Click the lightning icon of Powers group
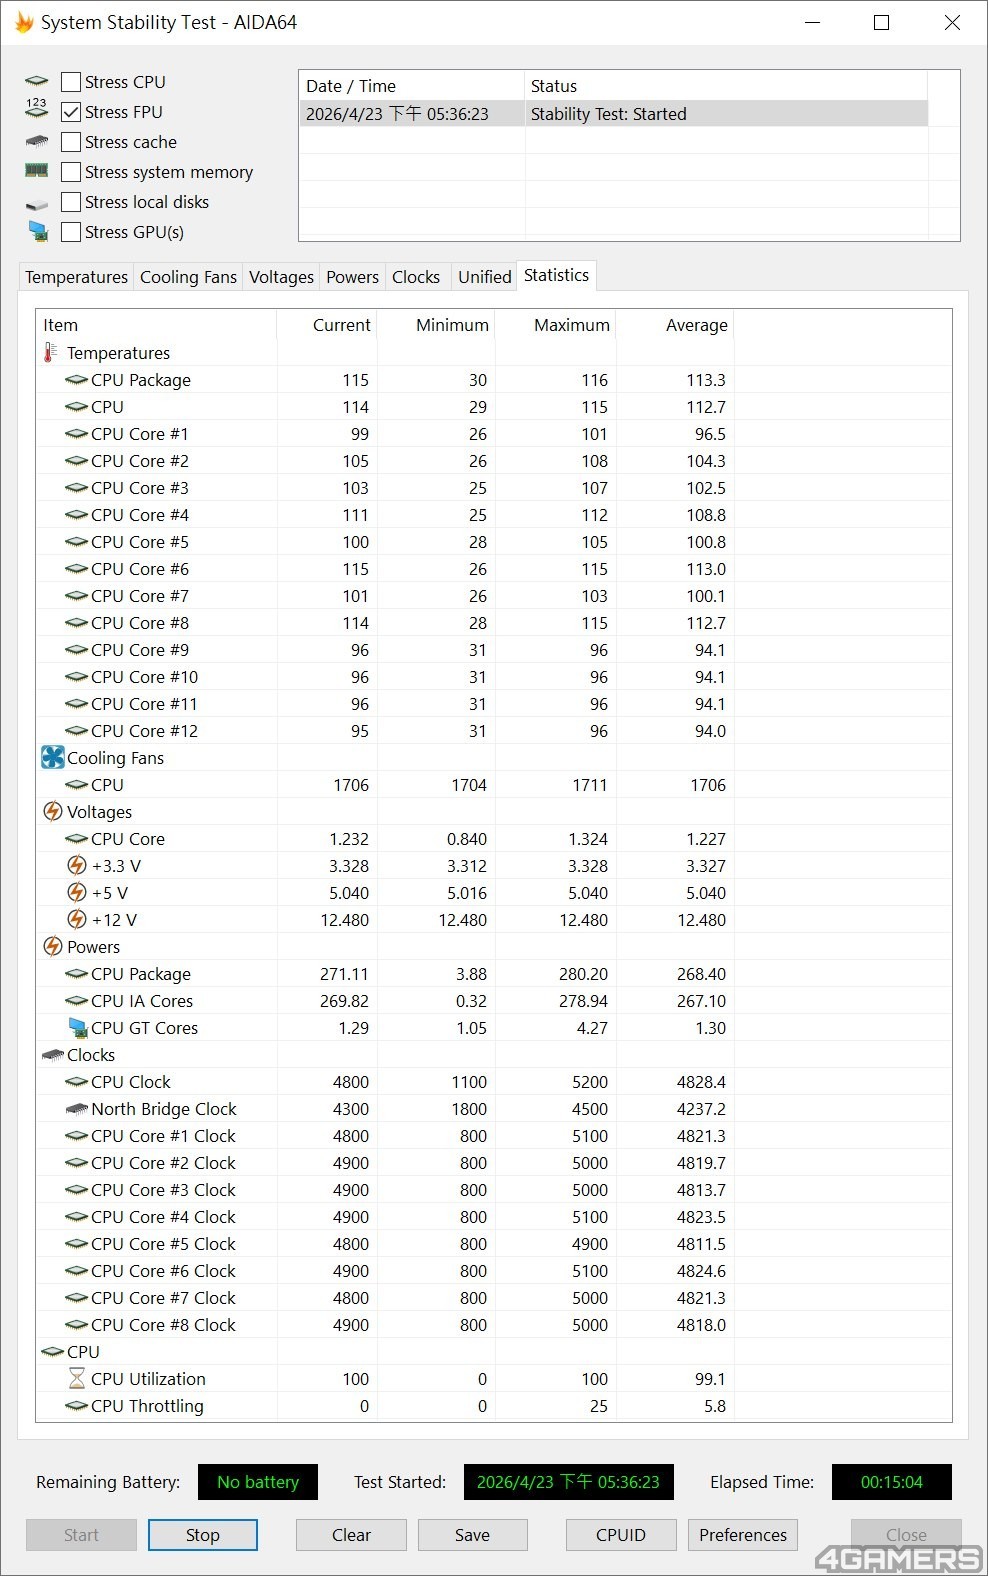Screen dimensions: 988x1576 [53, 946]
